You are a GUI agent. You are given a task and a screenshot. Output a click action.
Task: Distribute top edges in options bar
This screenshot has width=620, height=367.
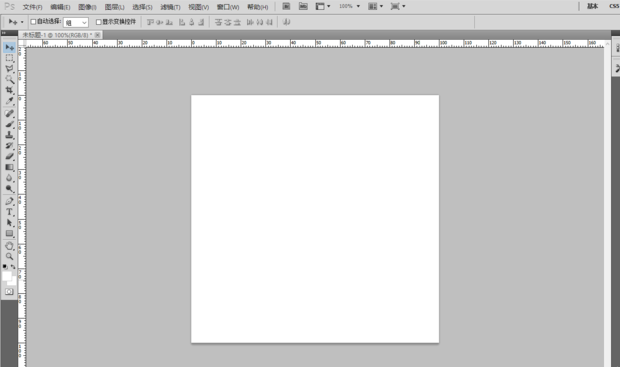point(218,22)
